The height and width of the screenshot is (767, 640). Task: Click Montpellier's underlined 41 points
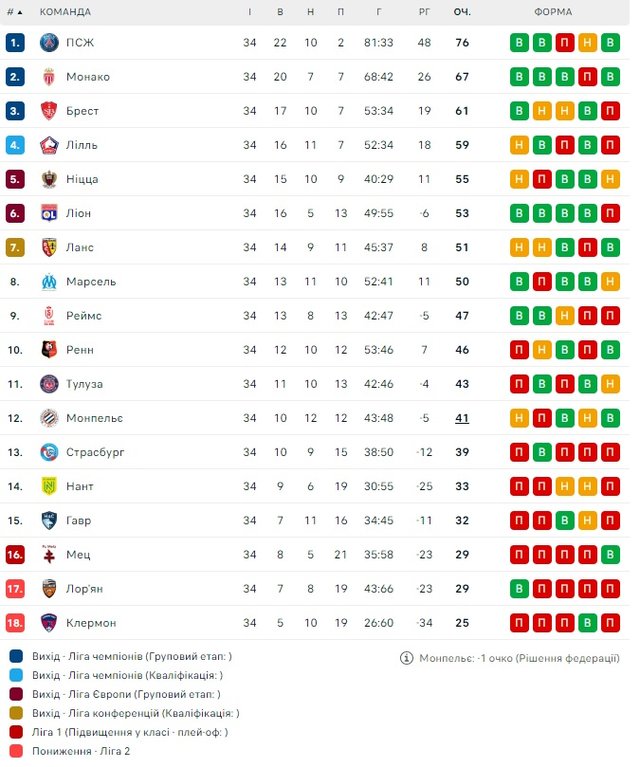462,418
